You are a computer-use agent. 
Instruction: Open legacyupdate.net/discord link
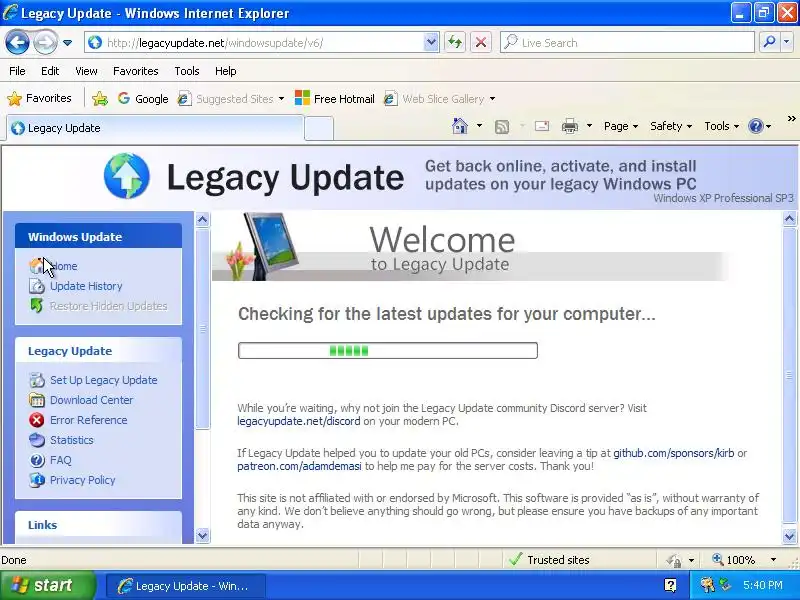point(298,421)
